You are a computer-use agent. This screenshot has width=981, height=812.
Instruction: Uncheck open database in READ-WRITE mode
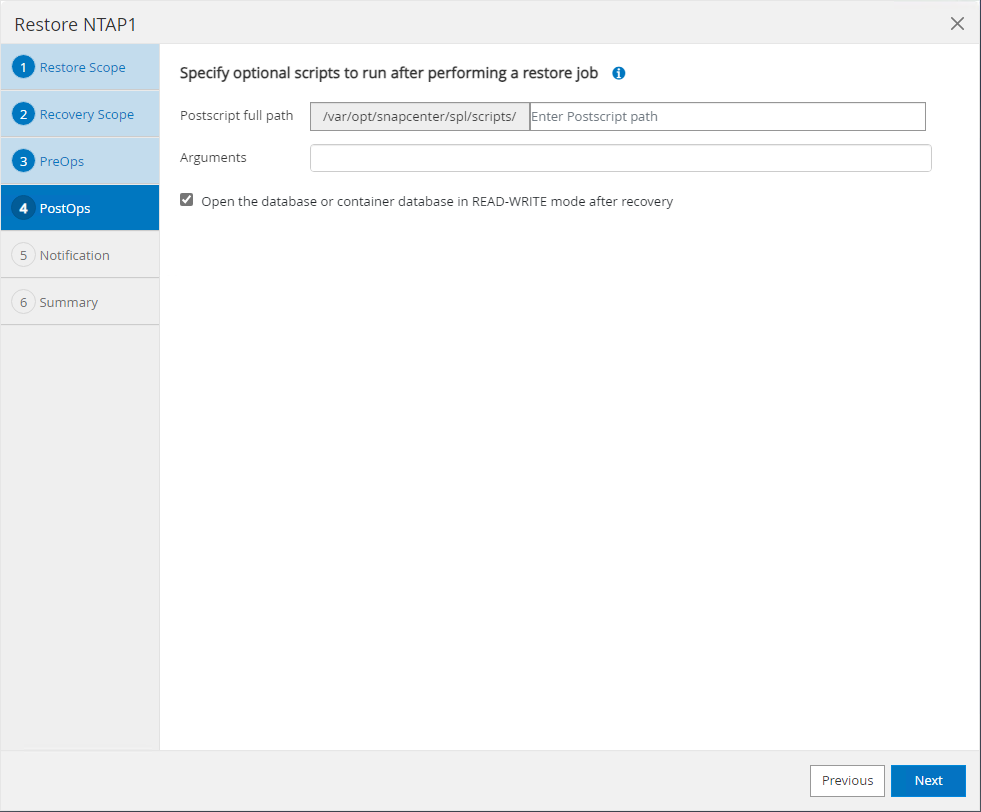coord(186,200)
